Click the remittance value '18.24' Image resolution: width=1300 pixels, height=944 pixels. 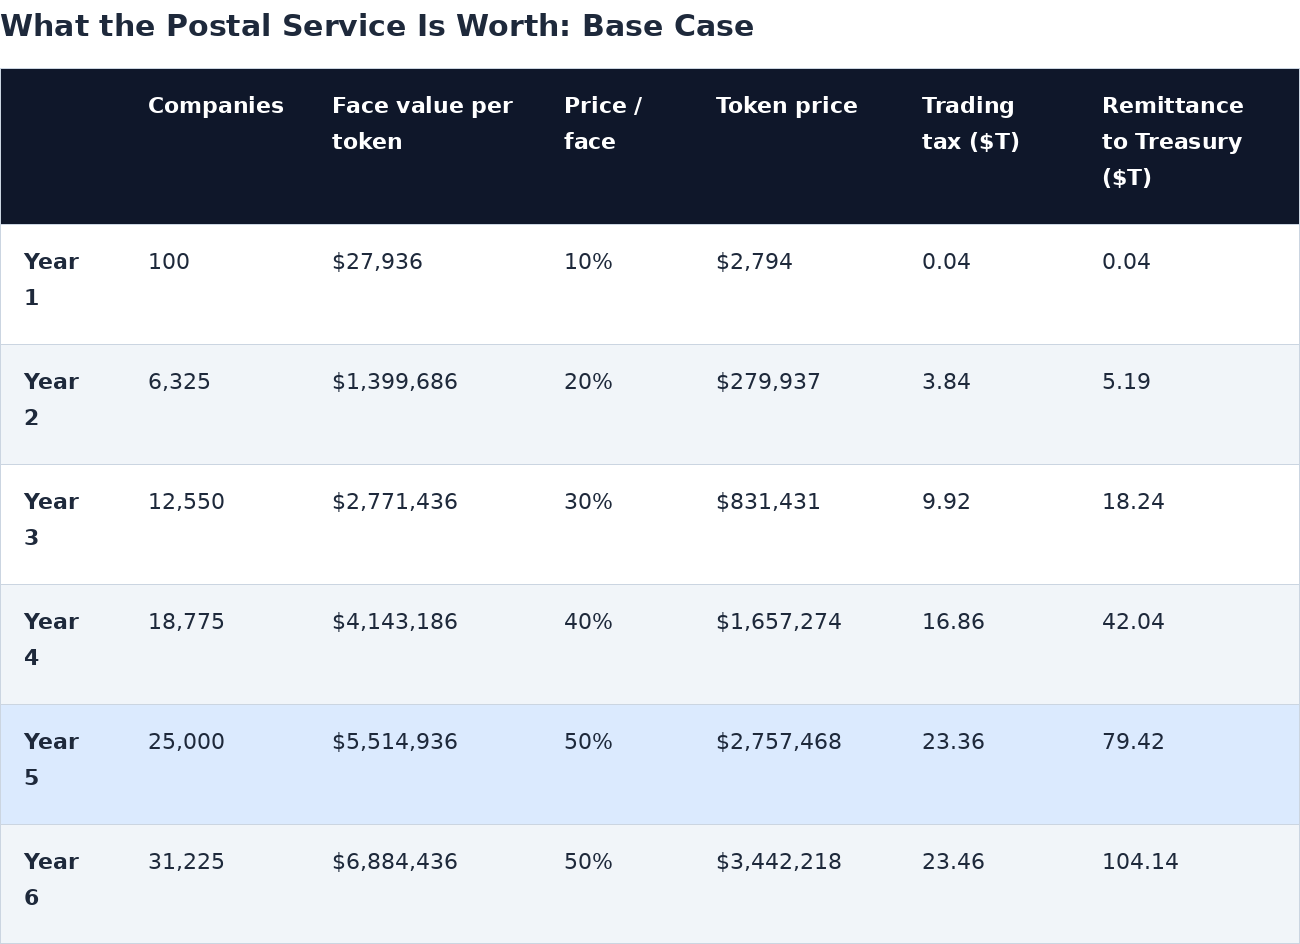(x=1133, y=503)
